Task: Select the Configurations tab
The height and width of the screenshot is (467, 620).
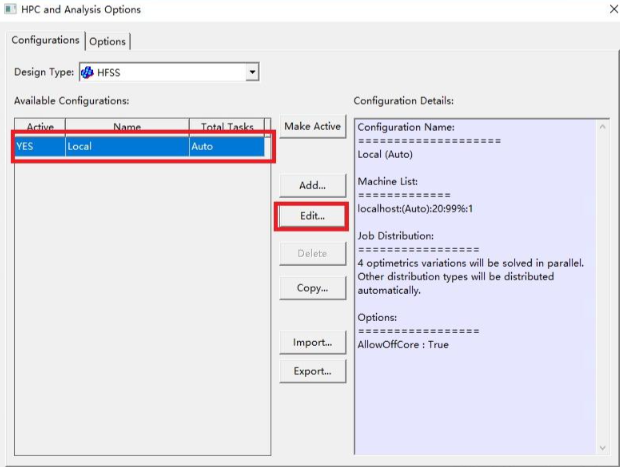Action: 46,40
